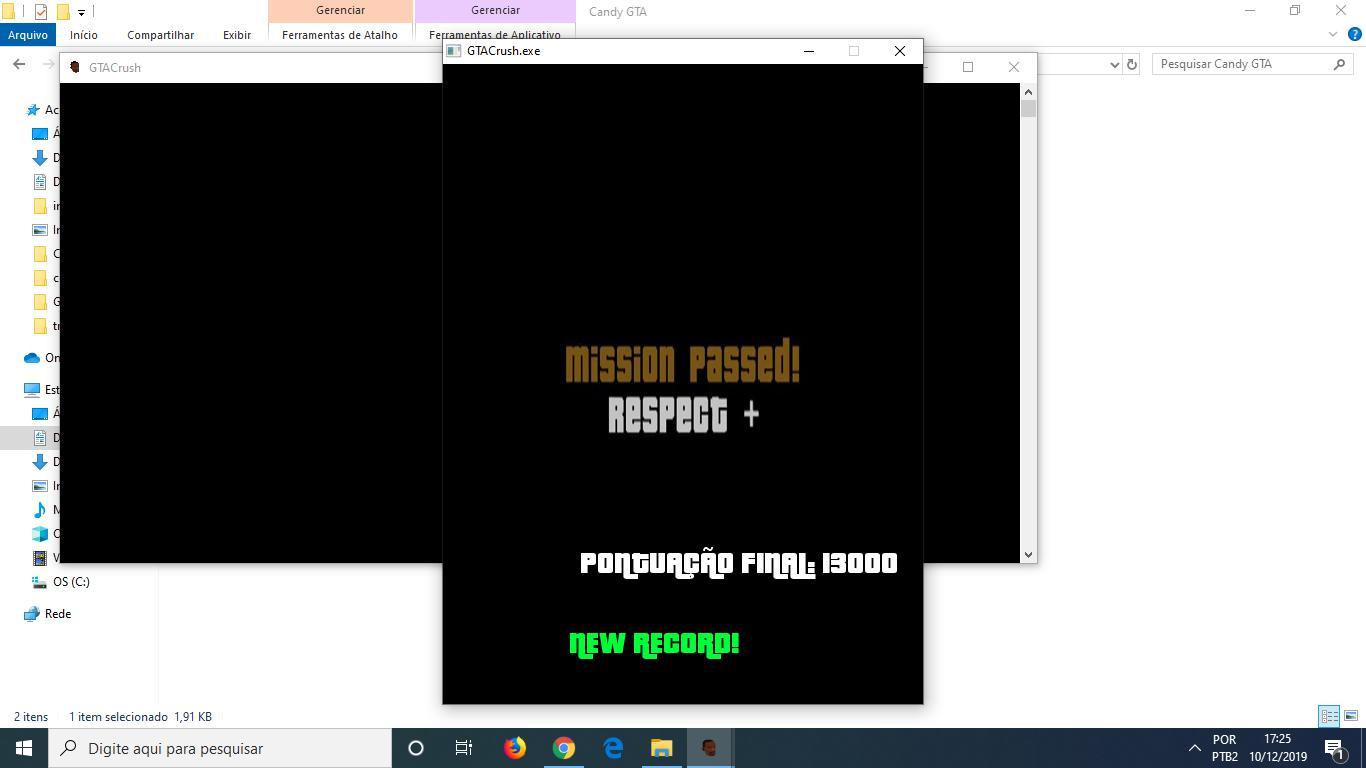Screen dimensions: 1366x768
Task: Click the Respect + text
Action: tap(684, 414)
